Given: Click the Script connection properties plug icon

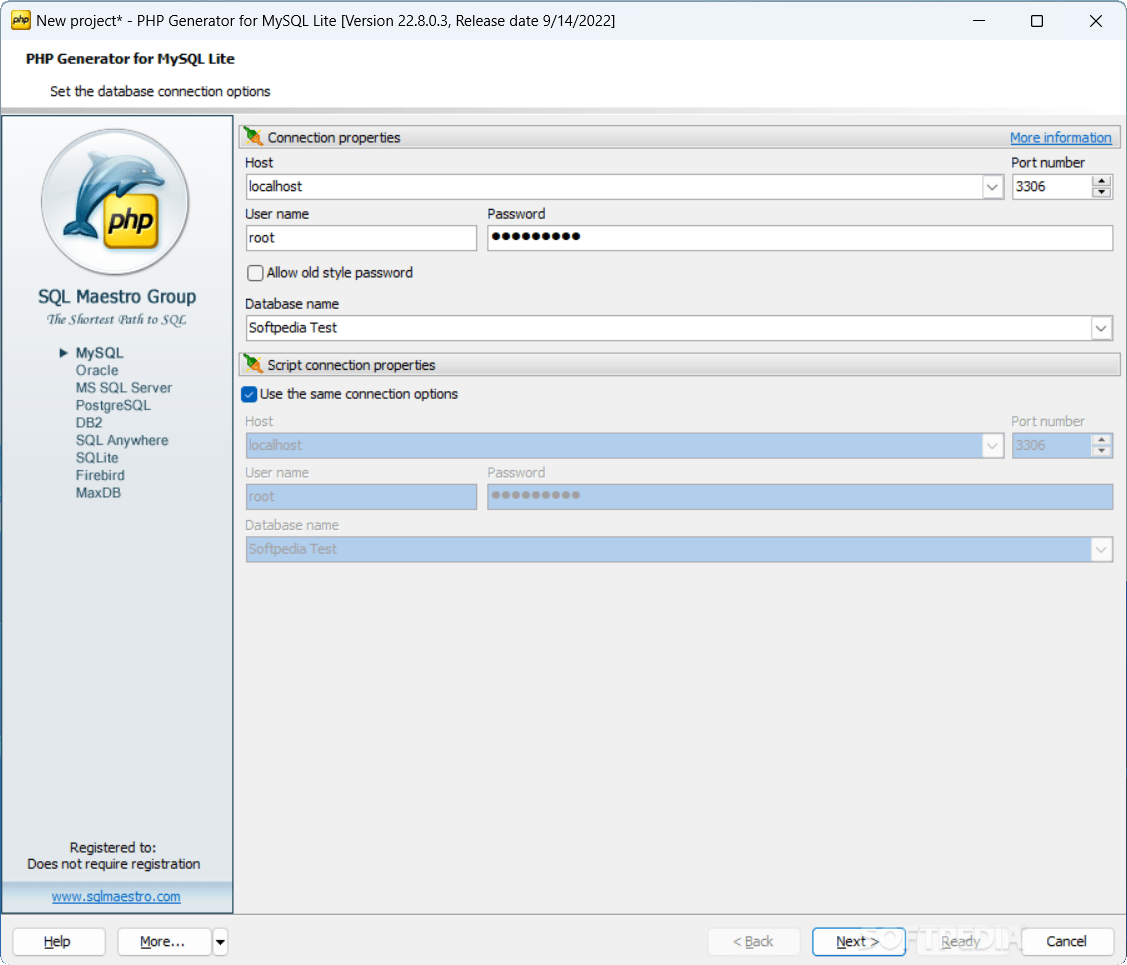Looking at the screenshot, I should (x=253, y=364).
